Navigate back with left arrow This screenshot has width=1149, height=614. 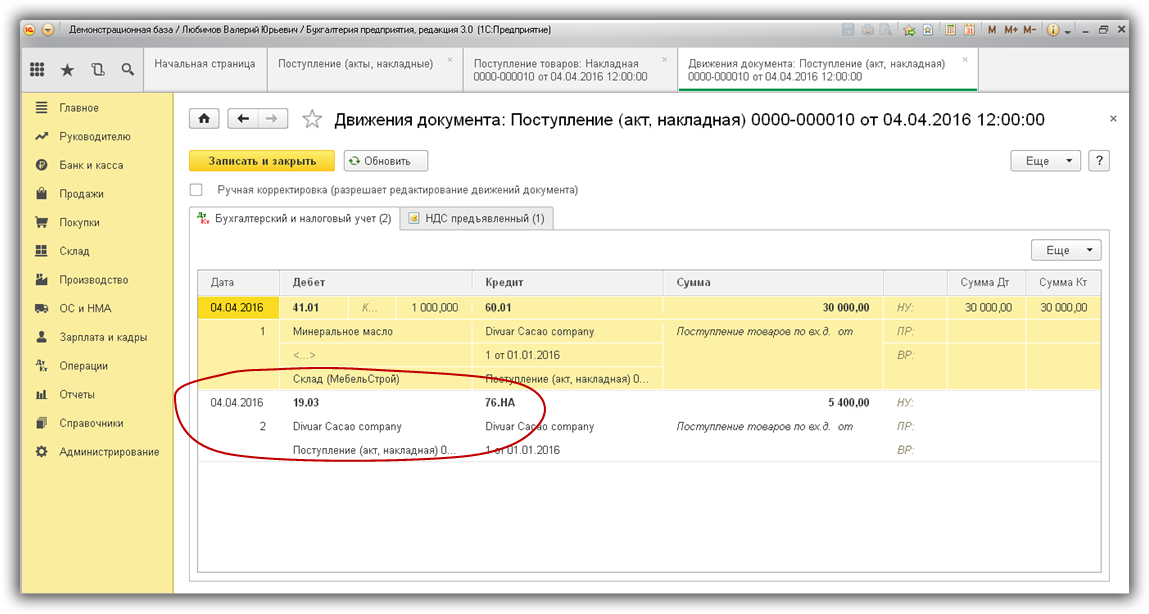tap(243, 119)
